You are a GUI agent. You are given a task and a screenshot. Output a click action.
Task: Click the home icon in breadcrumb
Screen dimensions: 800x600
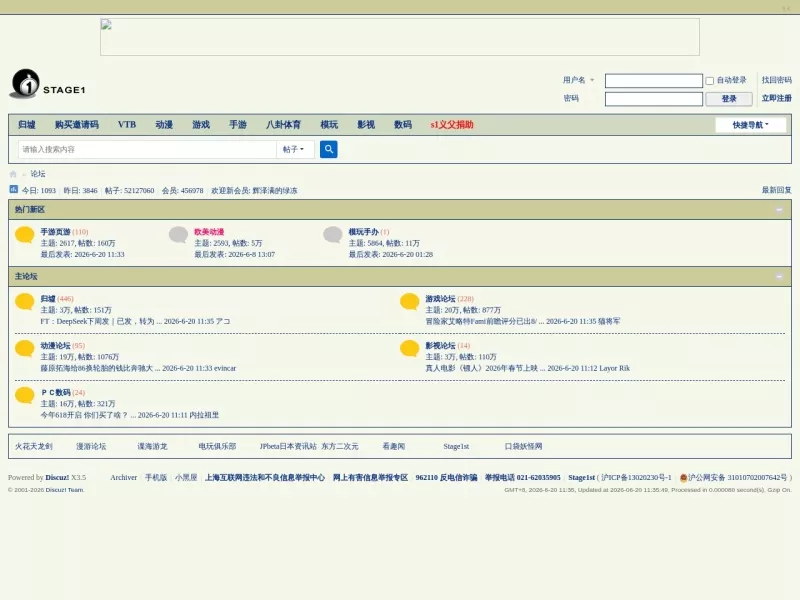tap(13, 174)
